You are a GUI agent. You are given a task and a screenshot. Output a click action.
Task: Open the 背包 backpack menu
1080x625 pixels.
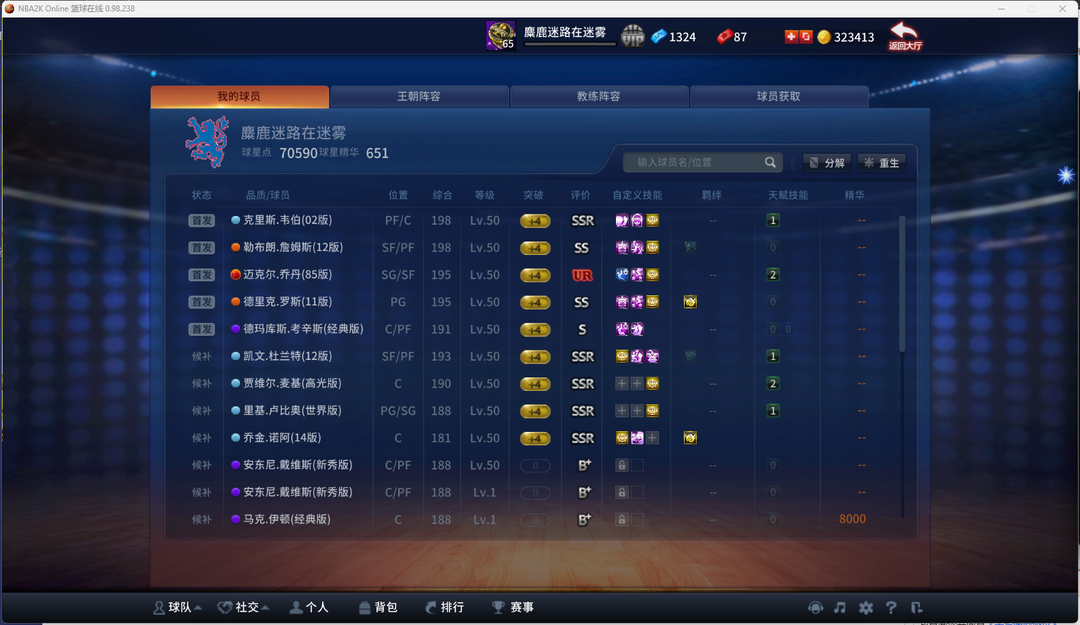(378, 607)
